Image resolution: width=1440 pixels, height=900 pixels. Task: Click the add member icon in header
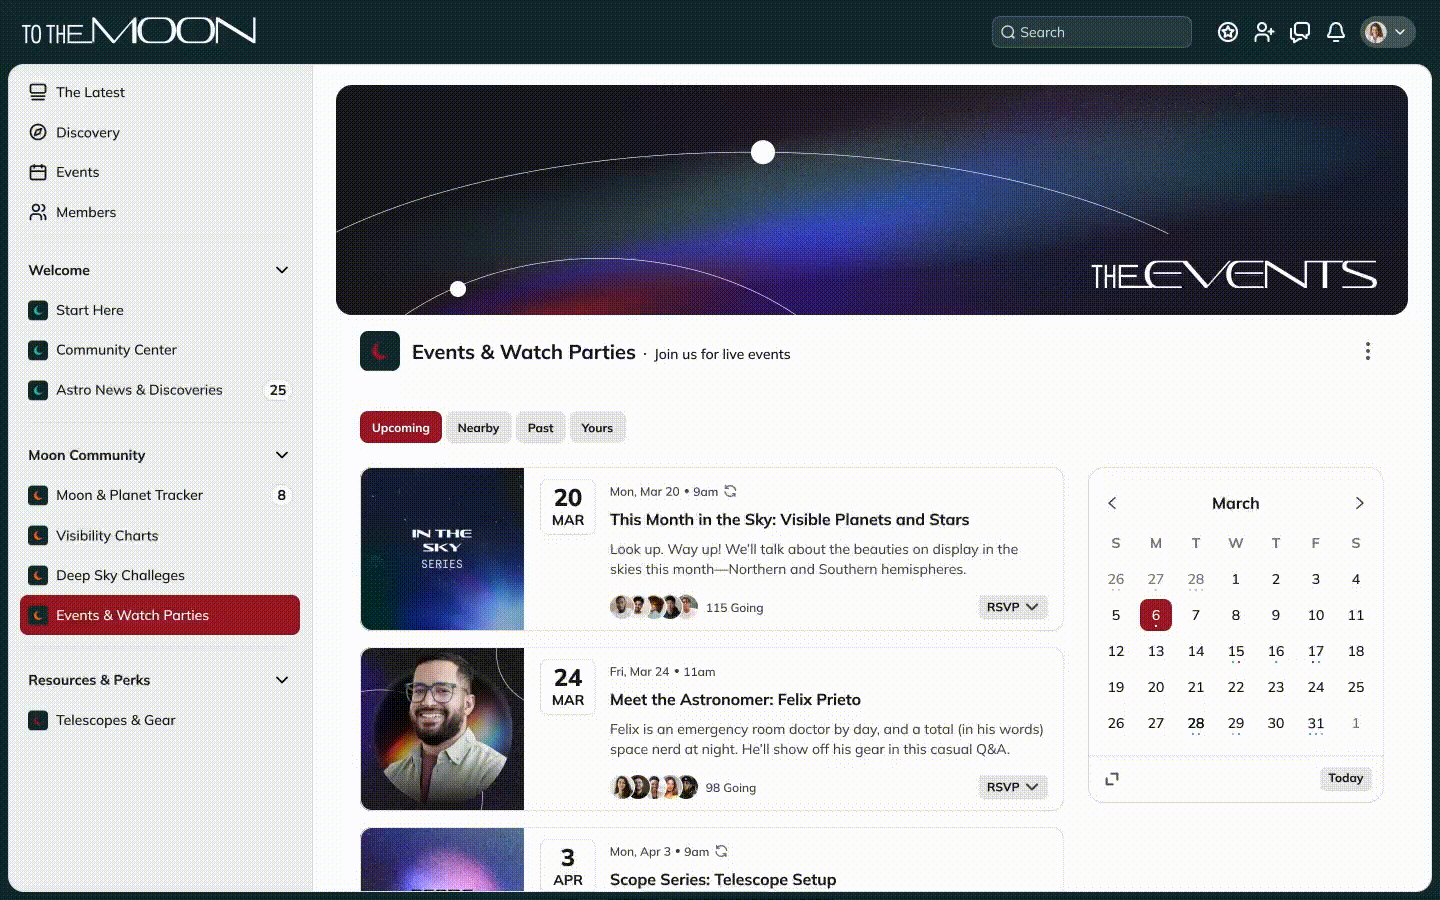[1264, 32]
